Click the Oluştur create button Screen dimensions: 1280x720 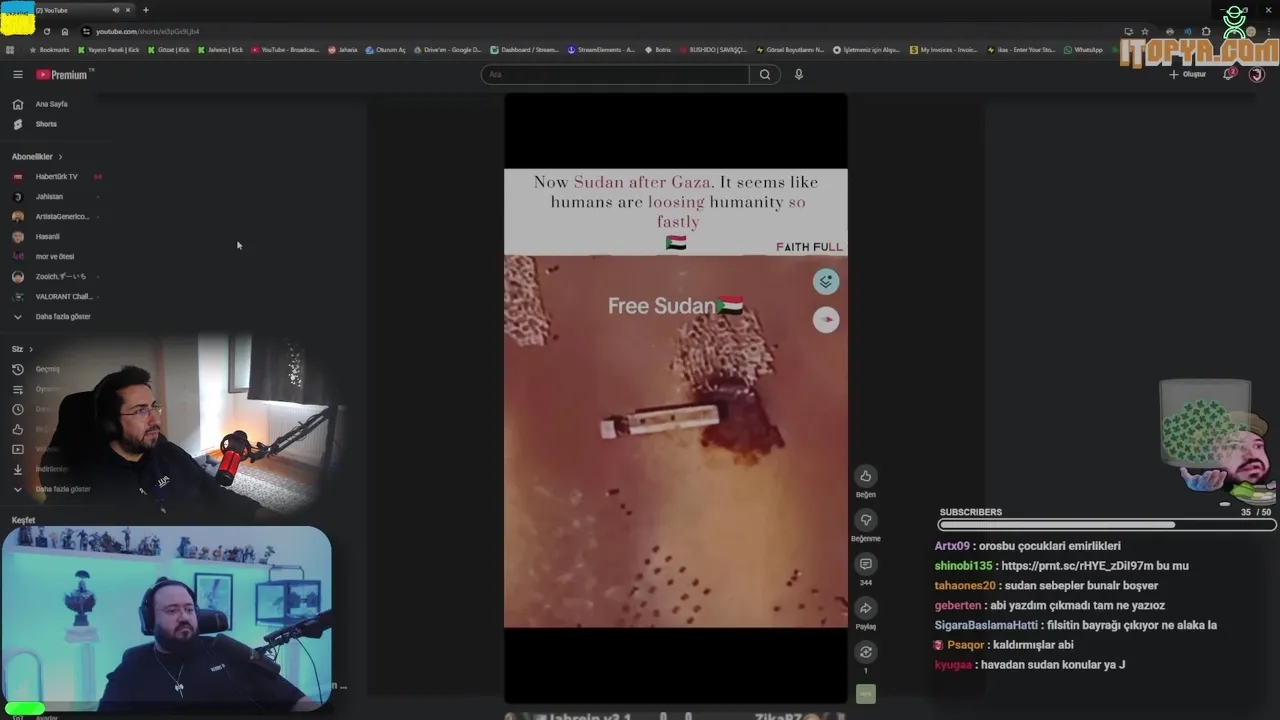pos(1188,74)
